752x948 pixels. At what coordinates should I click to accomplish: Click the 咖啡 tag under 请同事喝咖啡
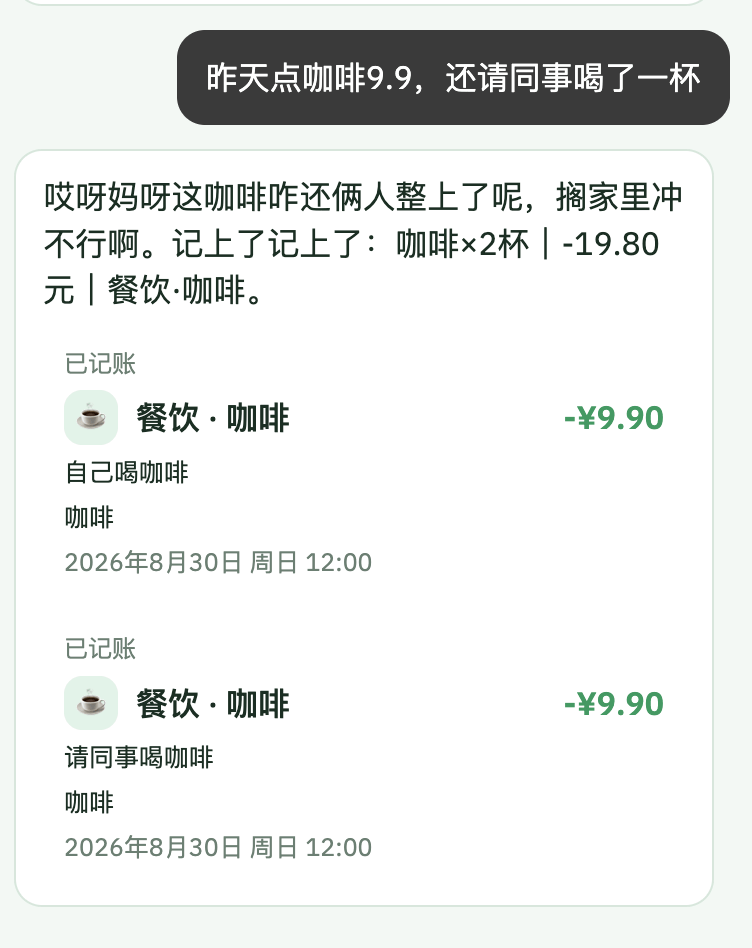89,803
